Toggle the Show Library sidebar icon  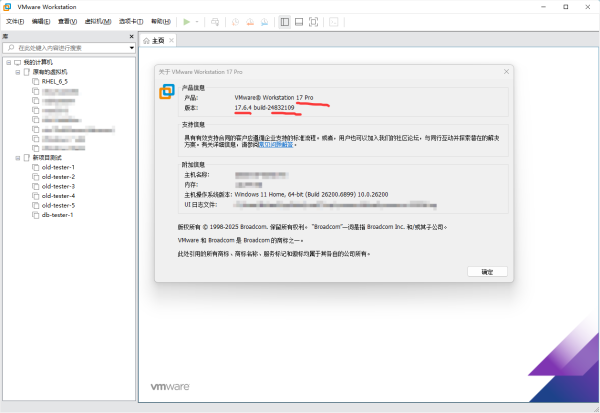[285, 22]
